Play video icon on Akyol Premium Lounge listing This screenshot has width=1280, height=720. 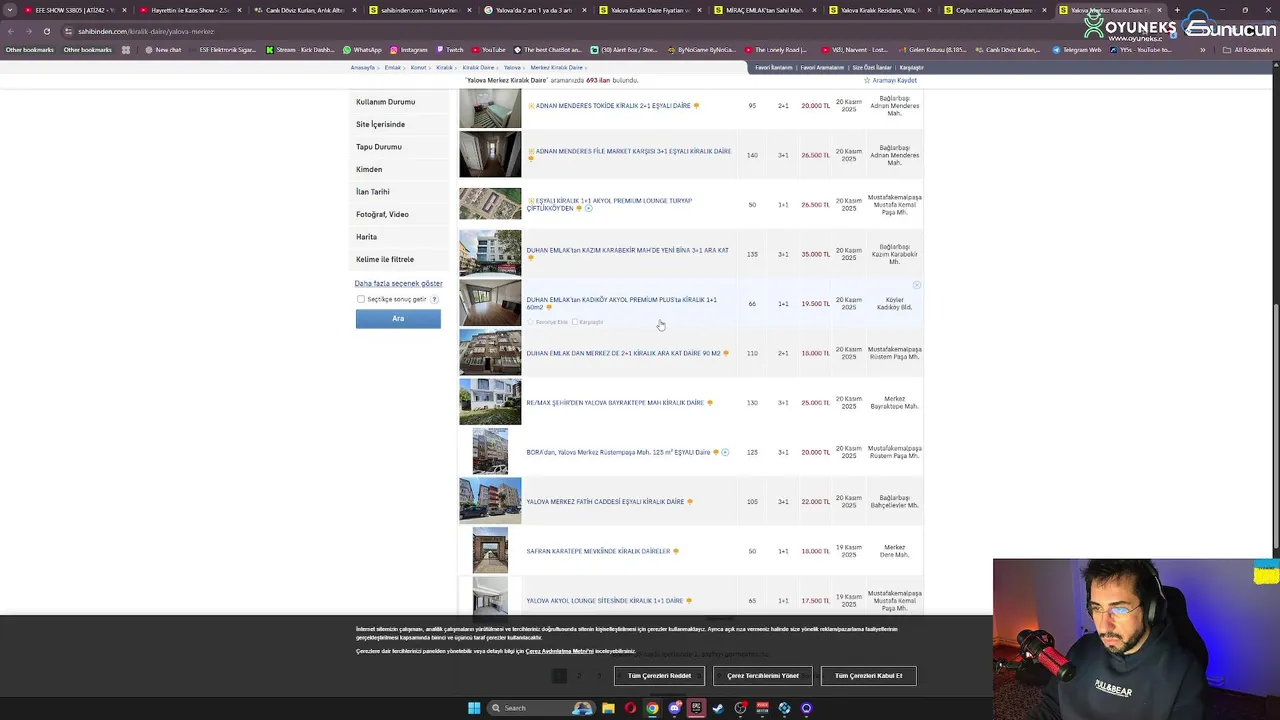(588, 208)
